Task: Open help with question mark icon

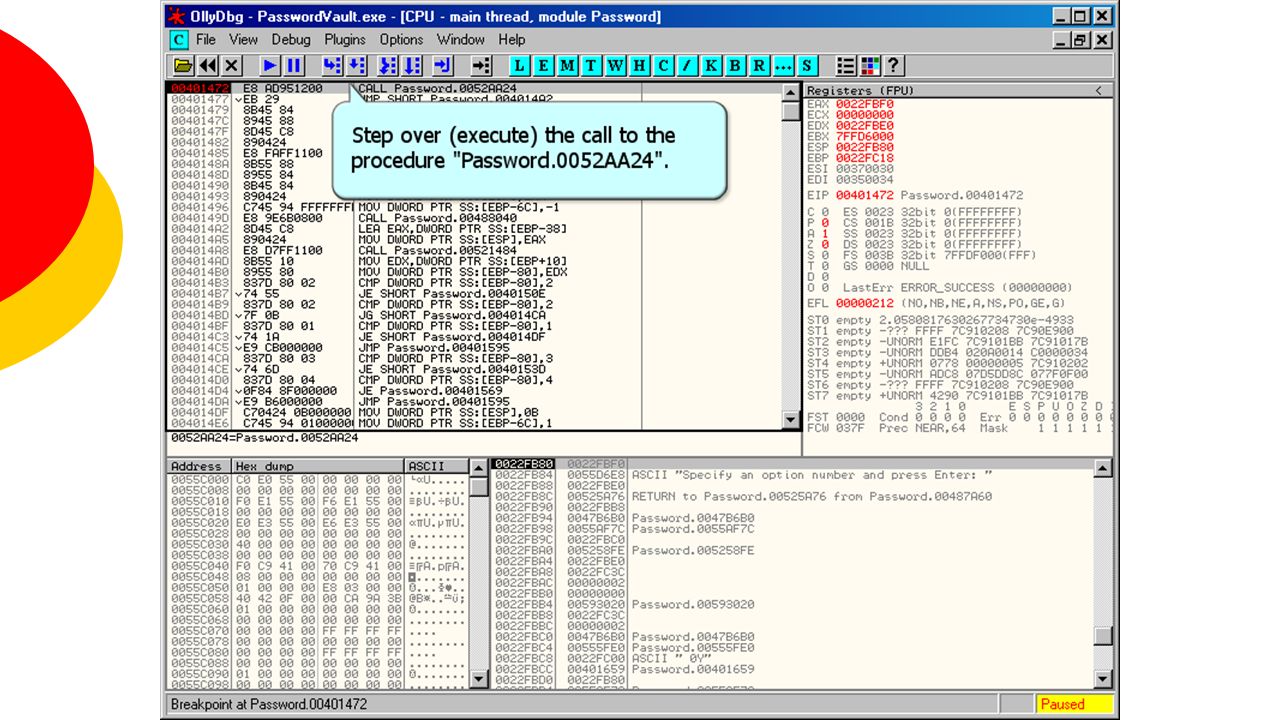Action: (894, 66)
